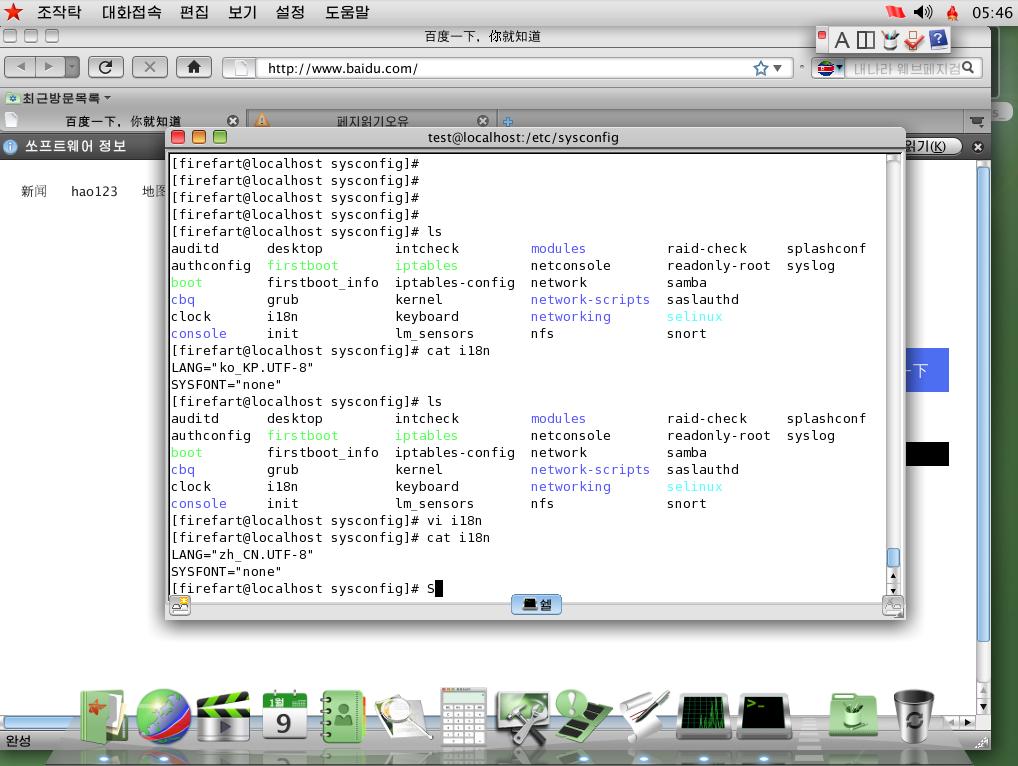This screenshot has height=766, width=1018.
Task: Click the terminal vertical scrollbar thumb
Action: (893, 558)
